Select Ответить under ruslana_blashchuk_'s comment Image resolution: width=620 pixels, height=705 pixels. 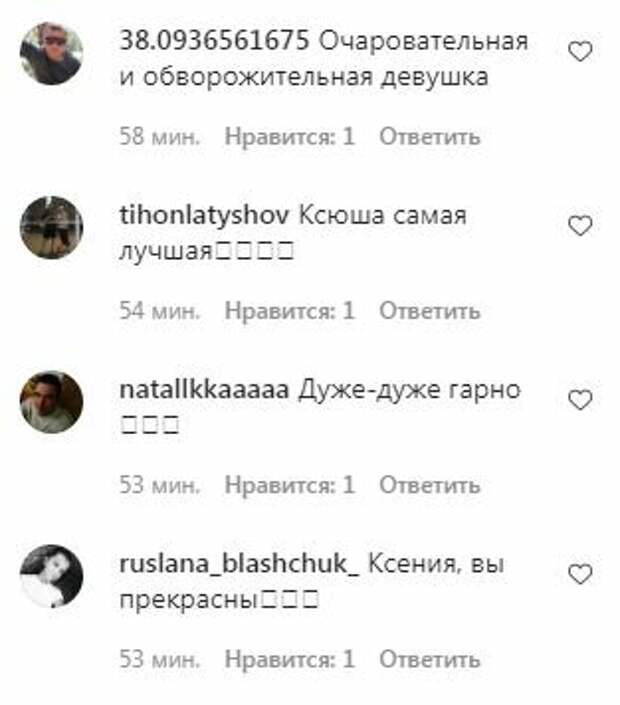(430, 659)
